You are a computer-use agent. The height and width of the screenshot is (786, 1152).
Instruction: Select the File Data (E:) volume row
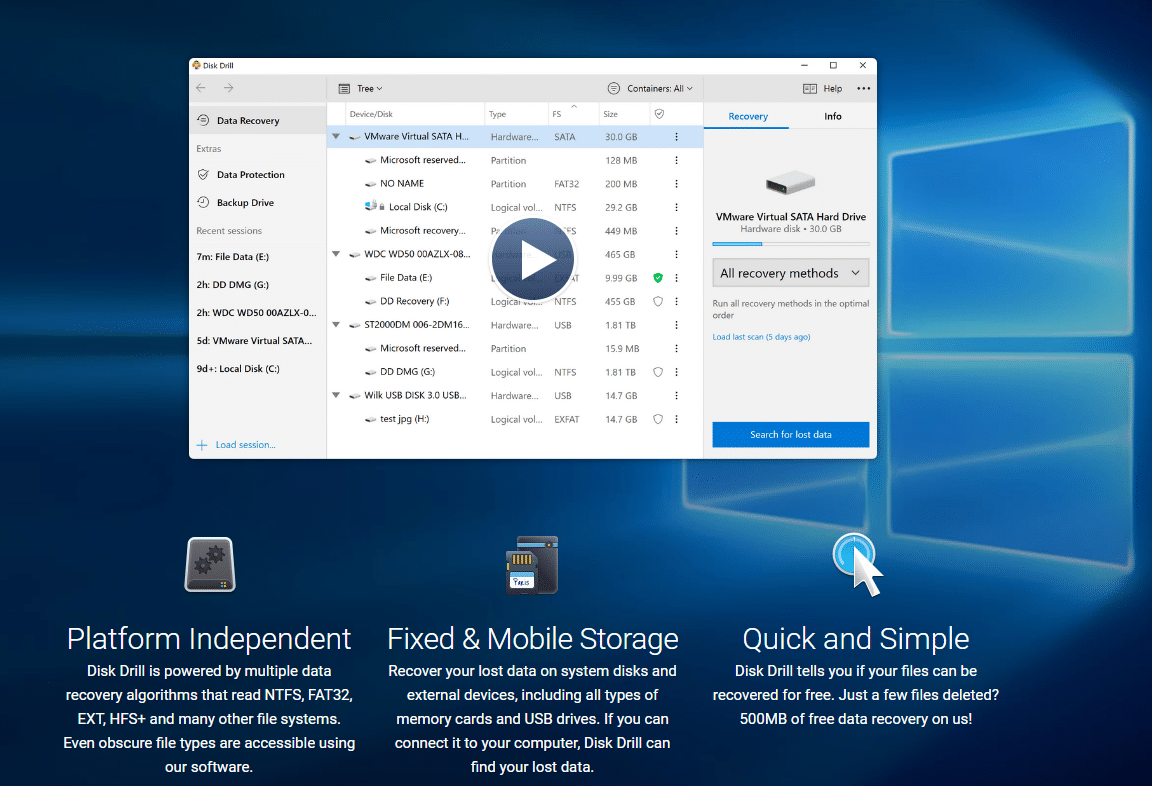tap(515, 278)
